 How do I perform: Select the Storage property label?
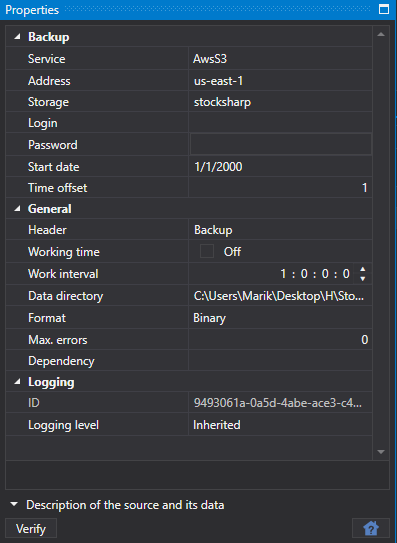[48, 102]
